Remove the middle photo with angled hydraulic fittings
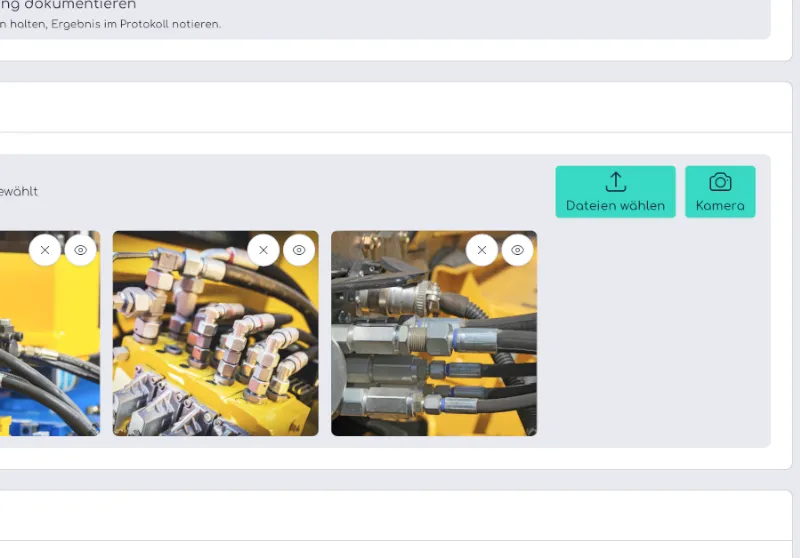 pyautogui.click(x=263, y=250)
